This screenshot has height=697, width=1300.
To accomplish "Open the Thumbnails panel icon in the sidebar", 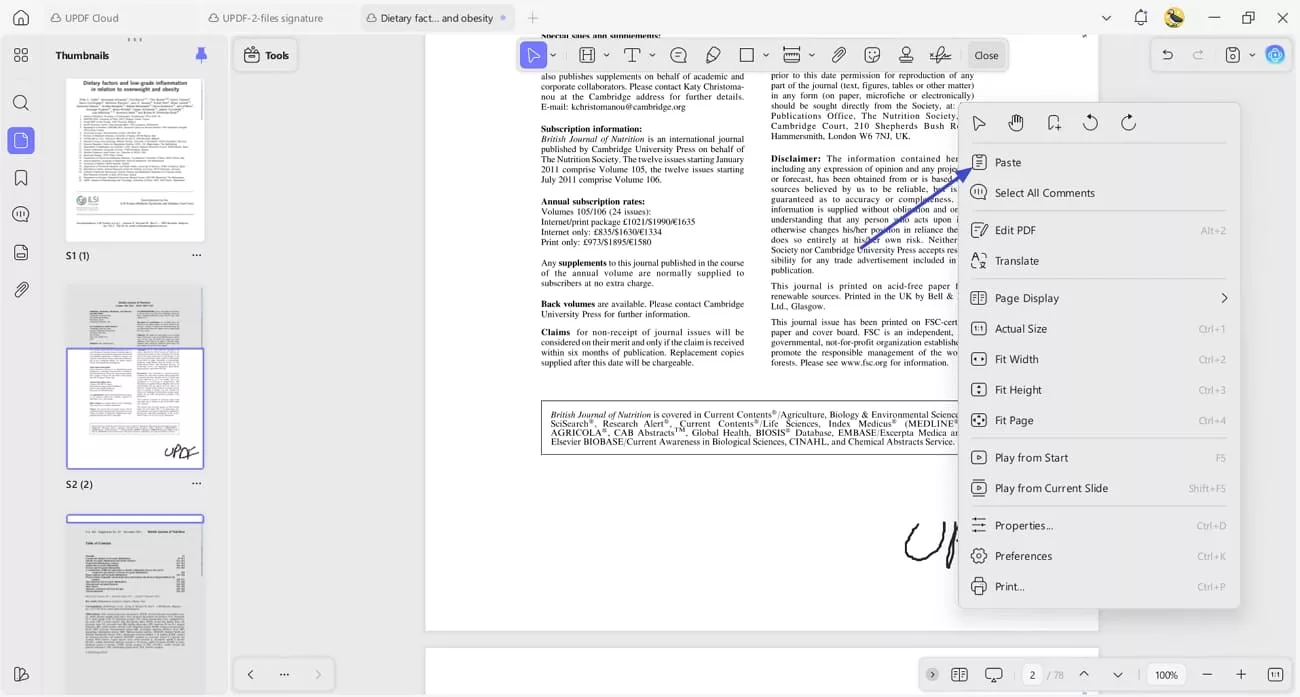I will click(21, 141).
